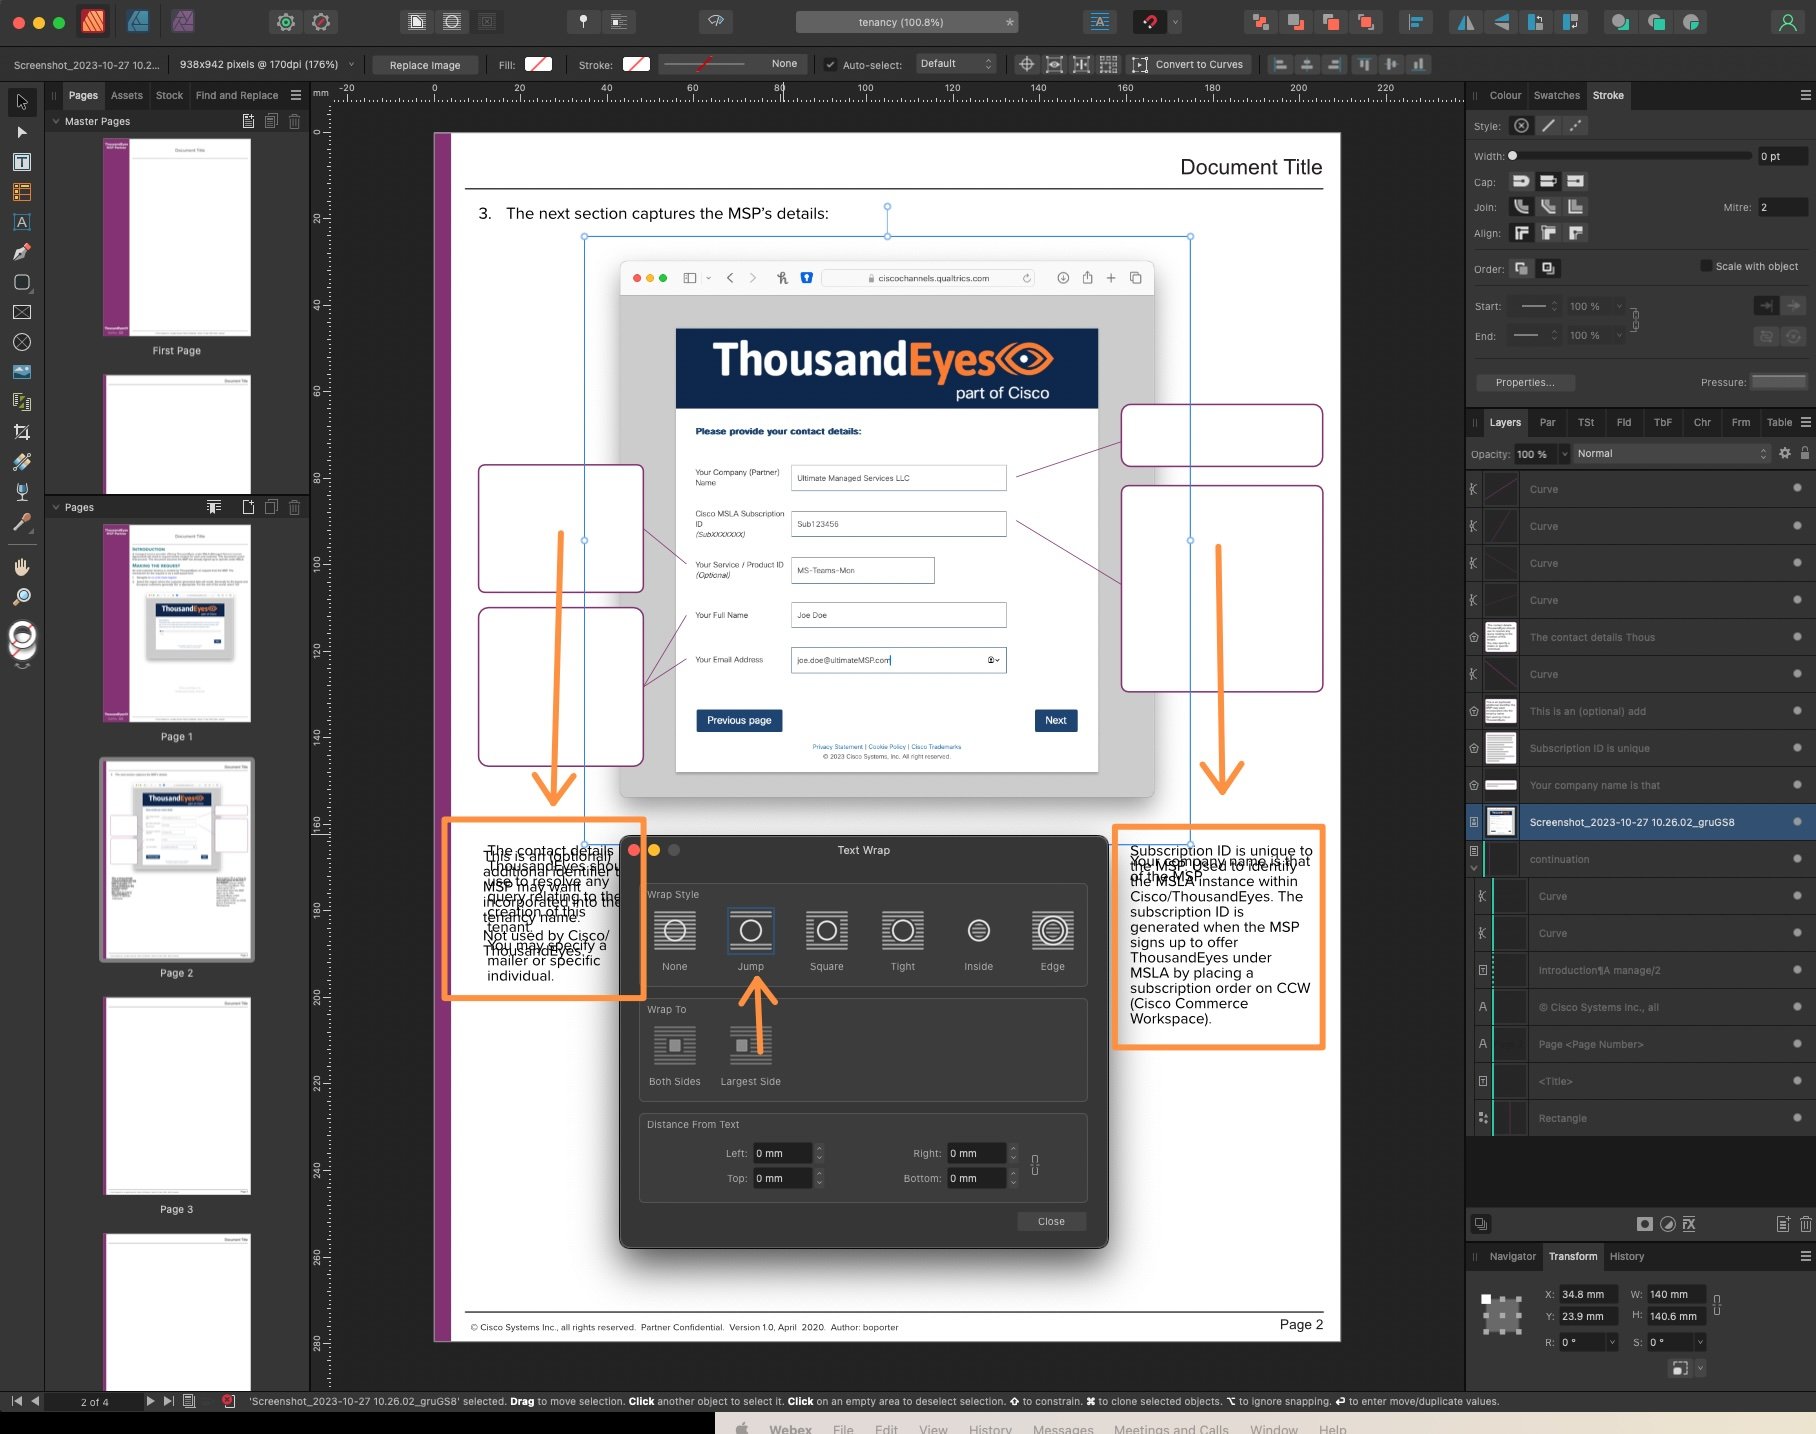This screenshot has height=1434, width=1816.
Task: Open account profile icon
Action: coord(1787,22)
